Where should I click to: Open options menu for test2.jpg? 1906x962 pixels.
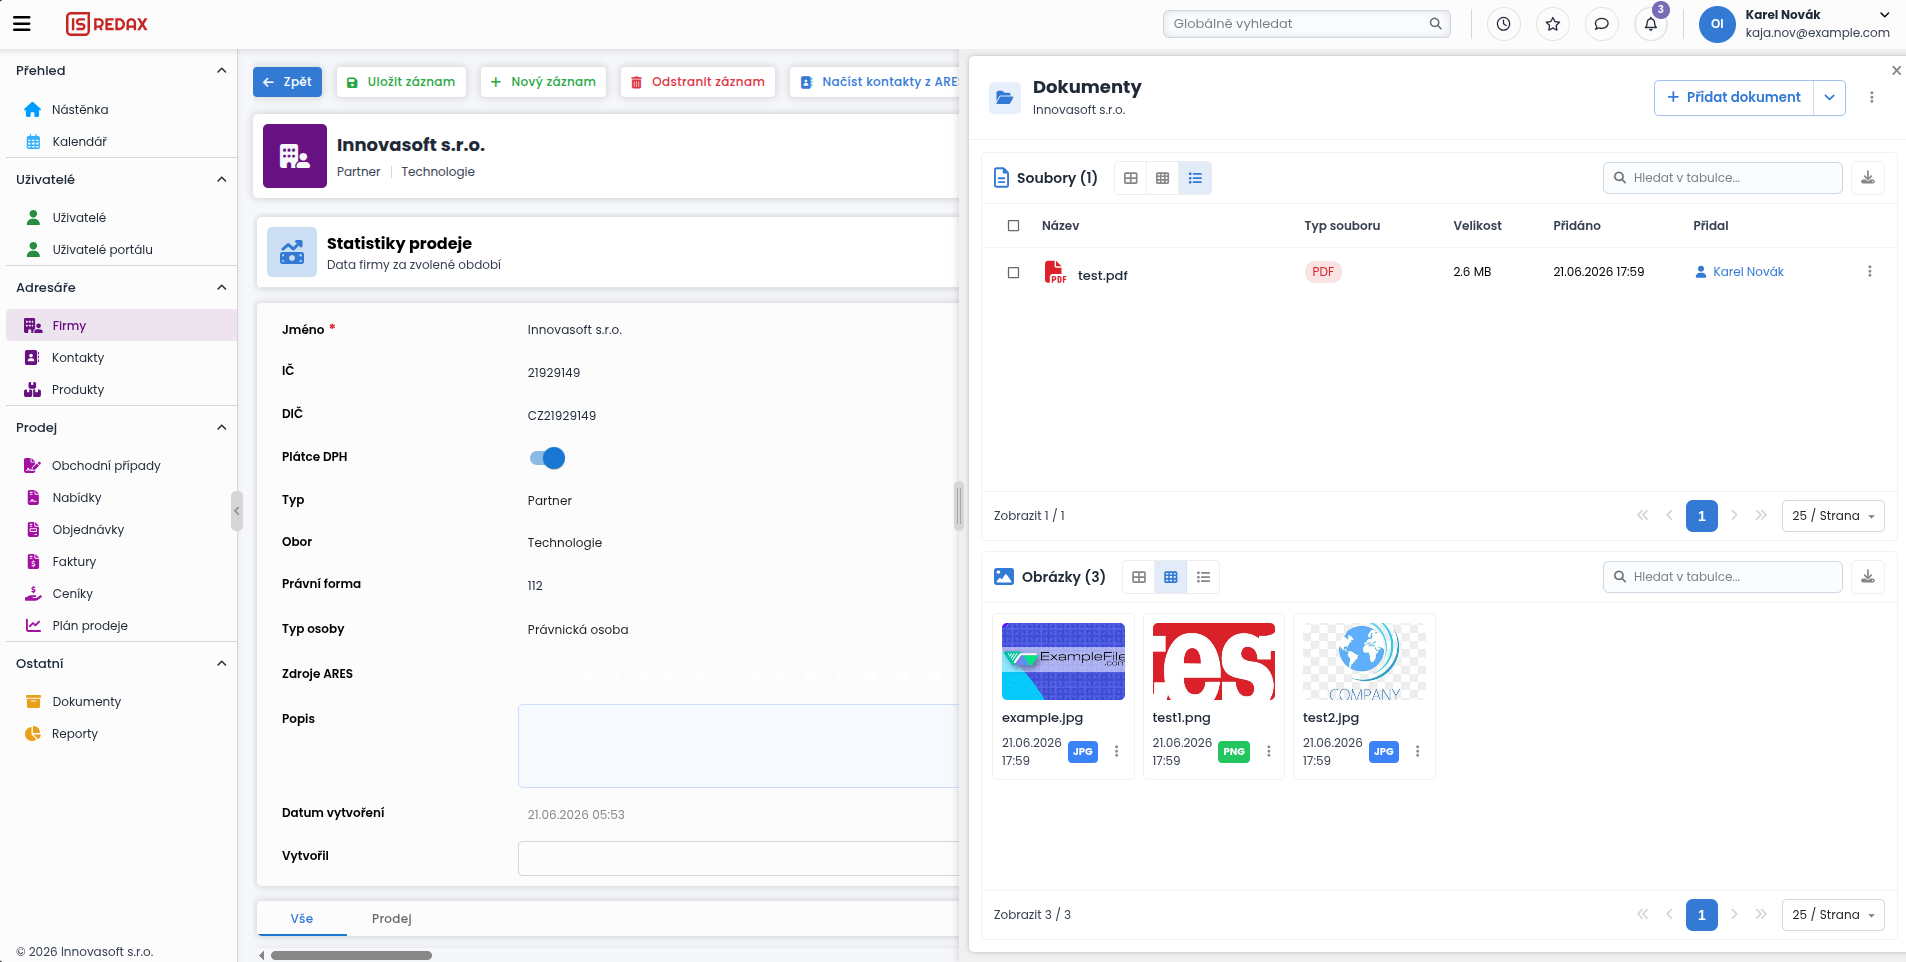(1417, 751)
